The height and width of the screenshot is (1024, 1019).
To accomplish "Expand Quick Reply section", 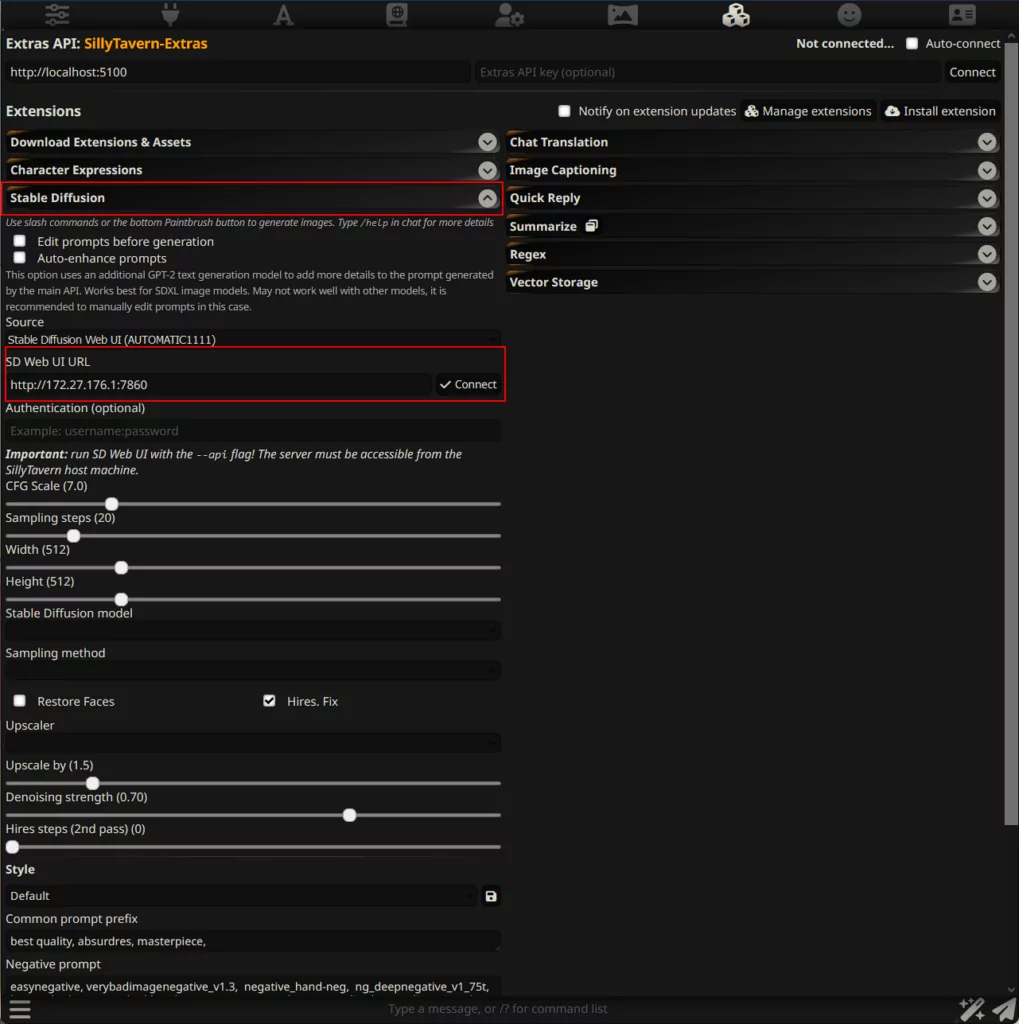I will 752,198.
